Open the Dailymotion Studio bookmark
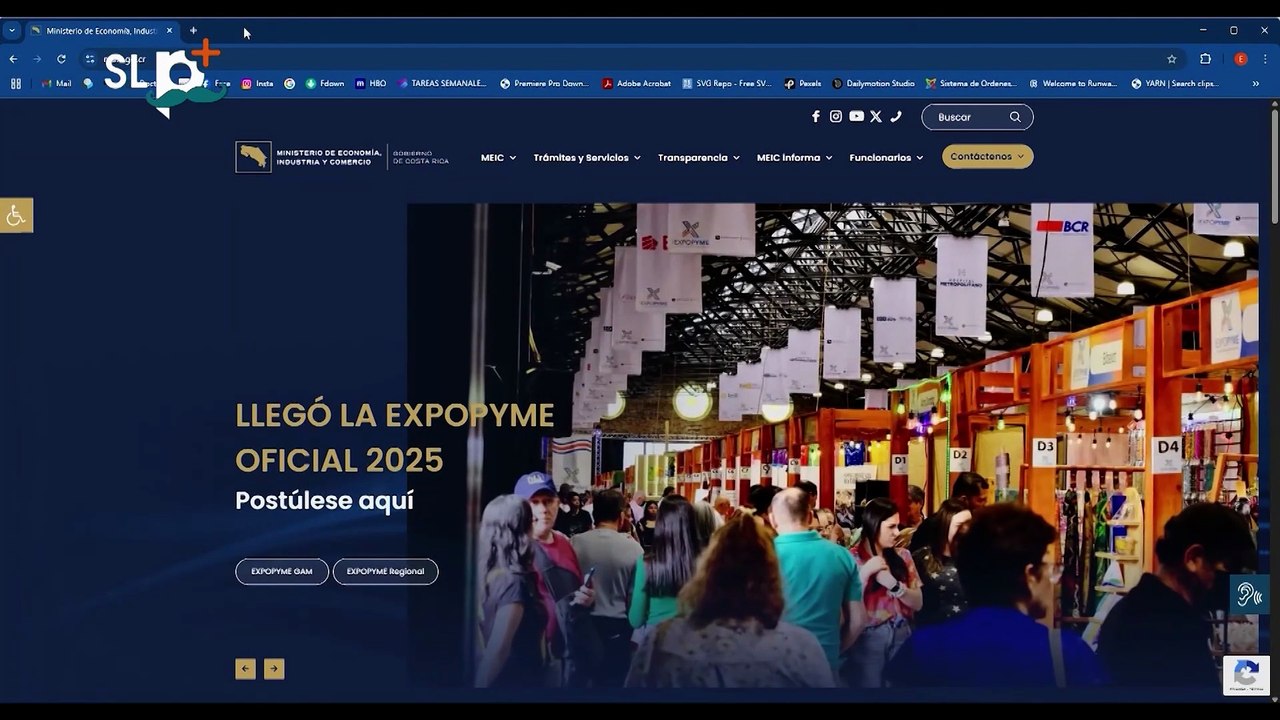This screenshot has height=720, width=1280. click(873, 84)
